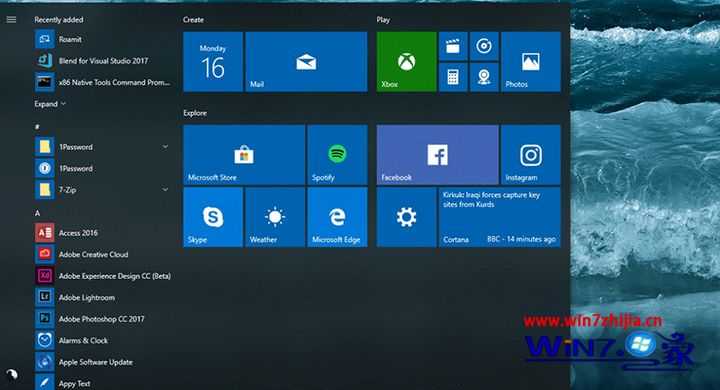
Task: Expand the Recently added list
Action: click(50, 104)
